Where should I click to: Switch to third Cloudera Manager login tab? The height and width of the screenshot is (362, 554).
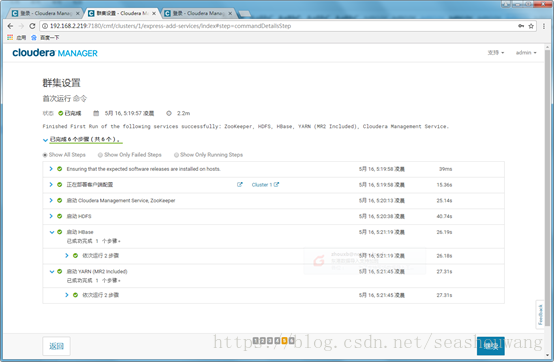point(197,13)
